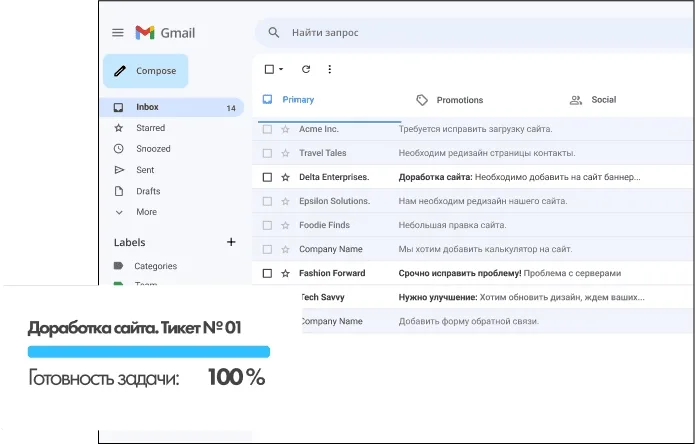The height and width of the screenshot is (444, 695).
Task: Focus the Найти запрос search field
Action: pyautogui.click(x=474, y=33)
